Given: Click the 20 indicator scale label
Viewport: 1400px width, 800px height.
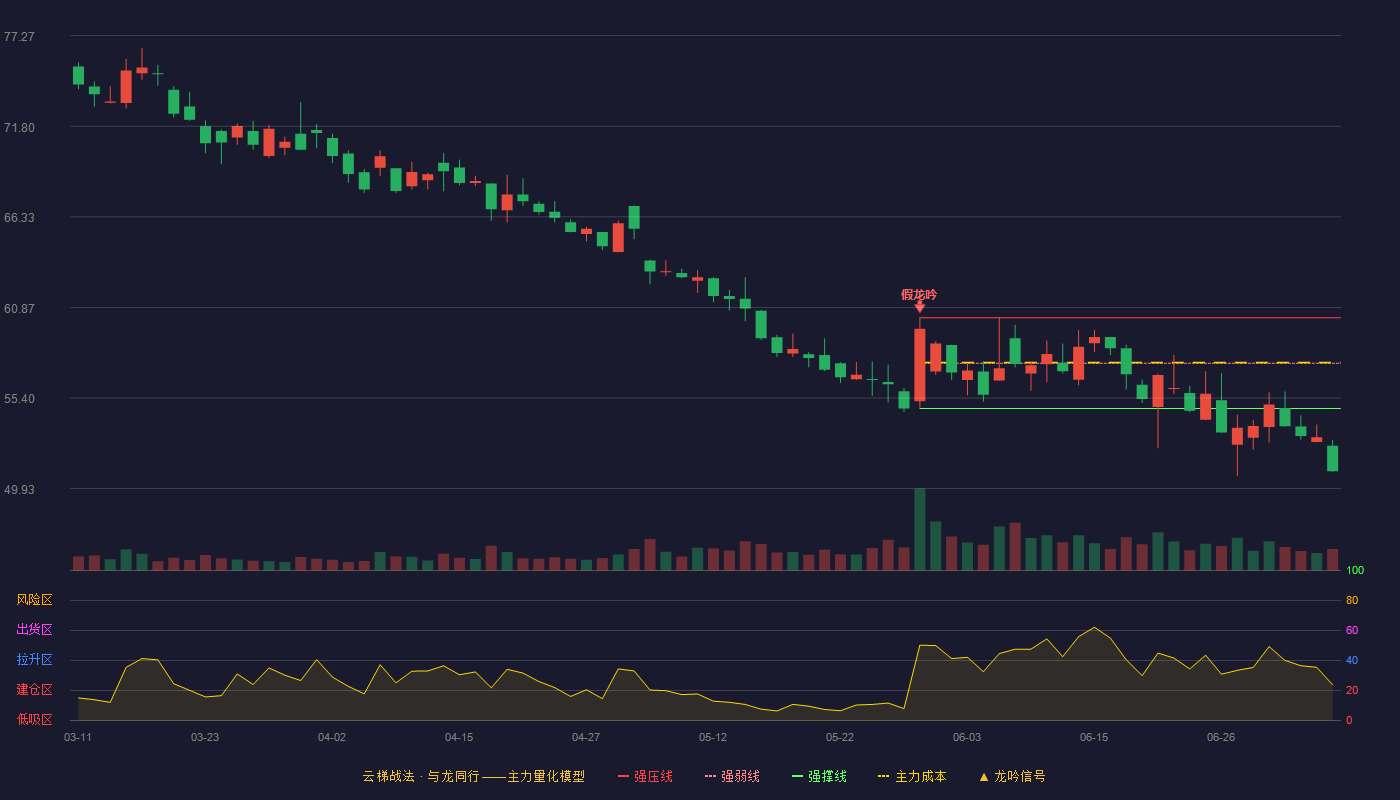Looking at the screenshot, I should pyautogui.click(x=1352, y=690).
